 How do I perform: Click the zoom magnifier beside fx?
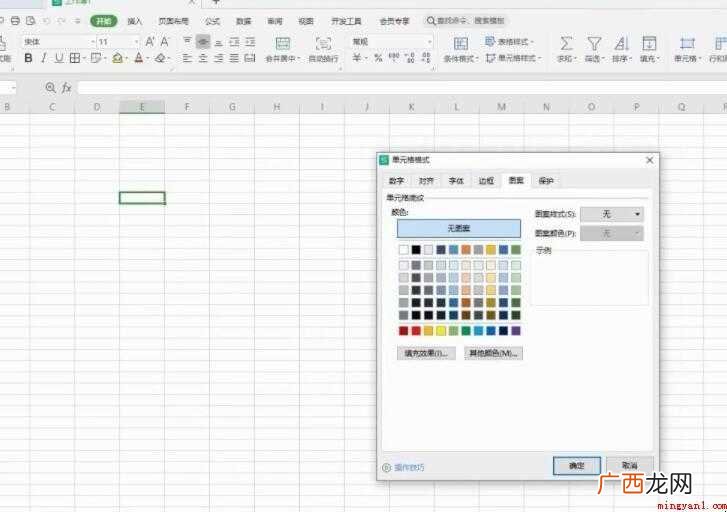(51, 87)
